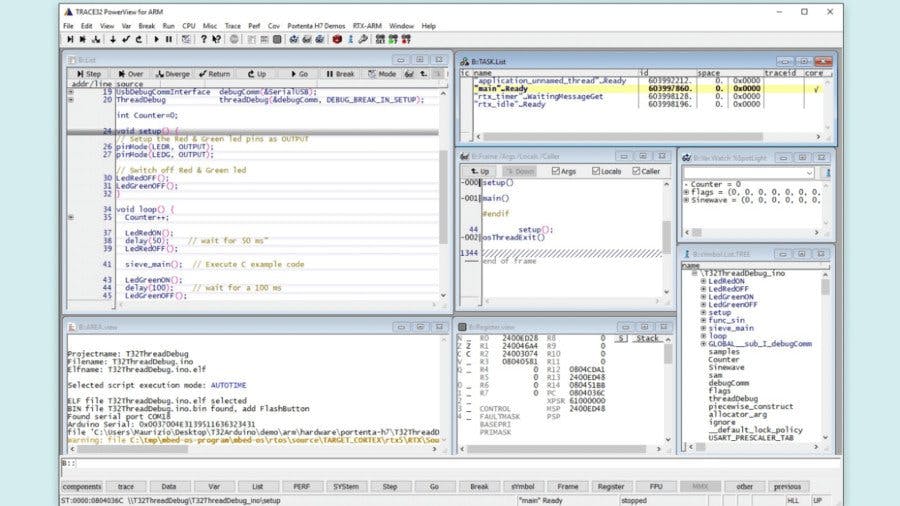Click the grey round stop icon in toolbar
This screenshot has height=506, width=900.
coord(234,40)
